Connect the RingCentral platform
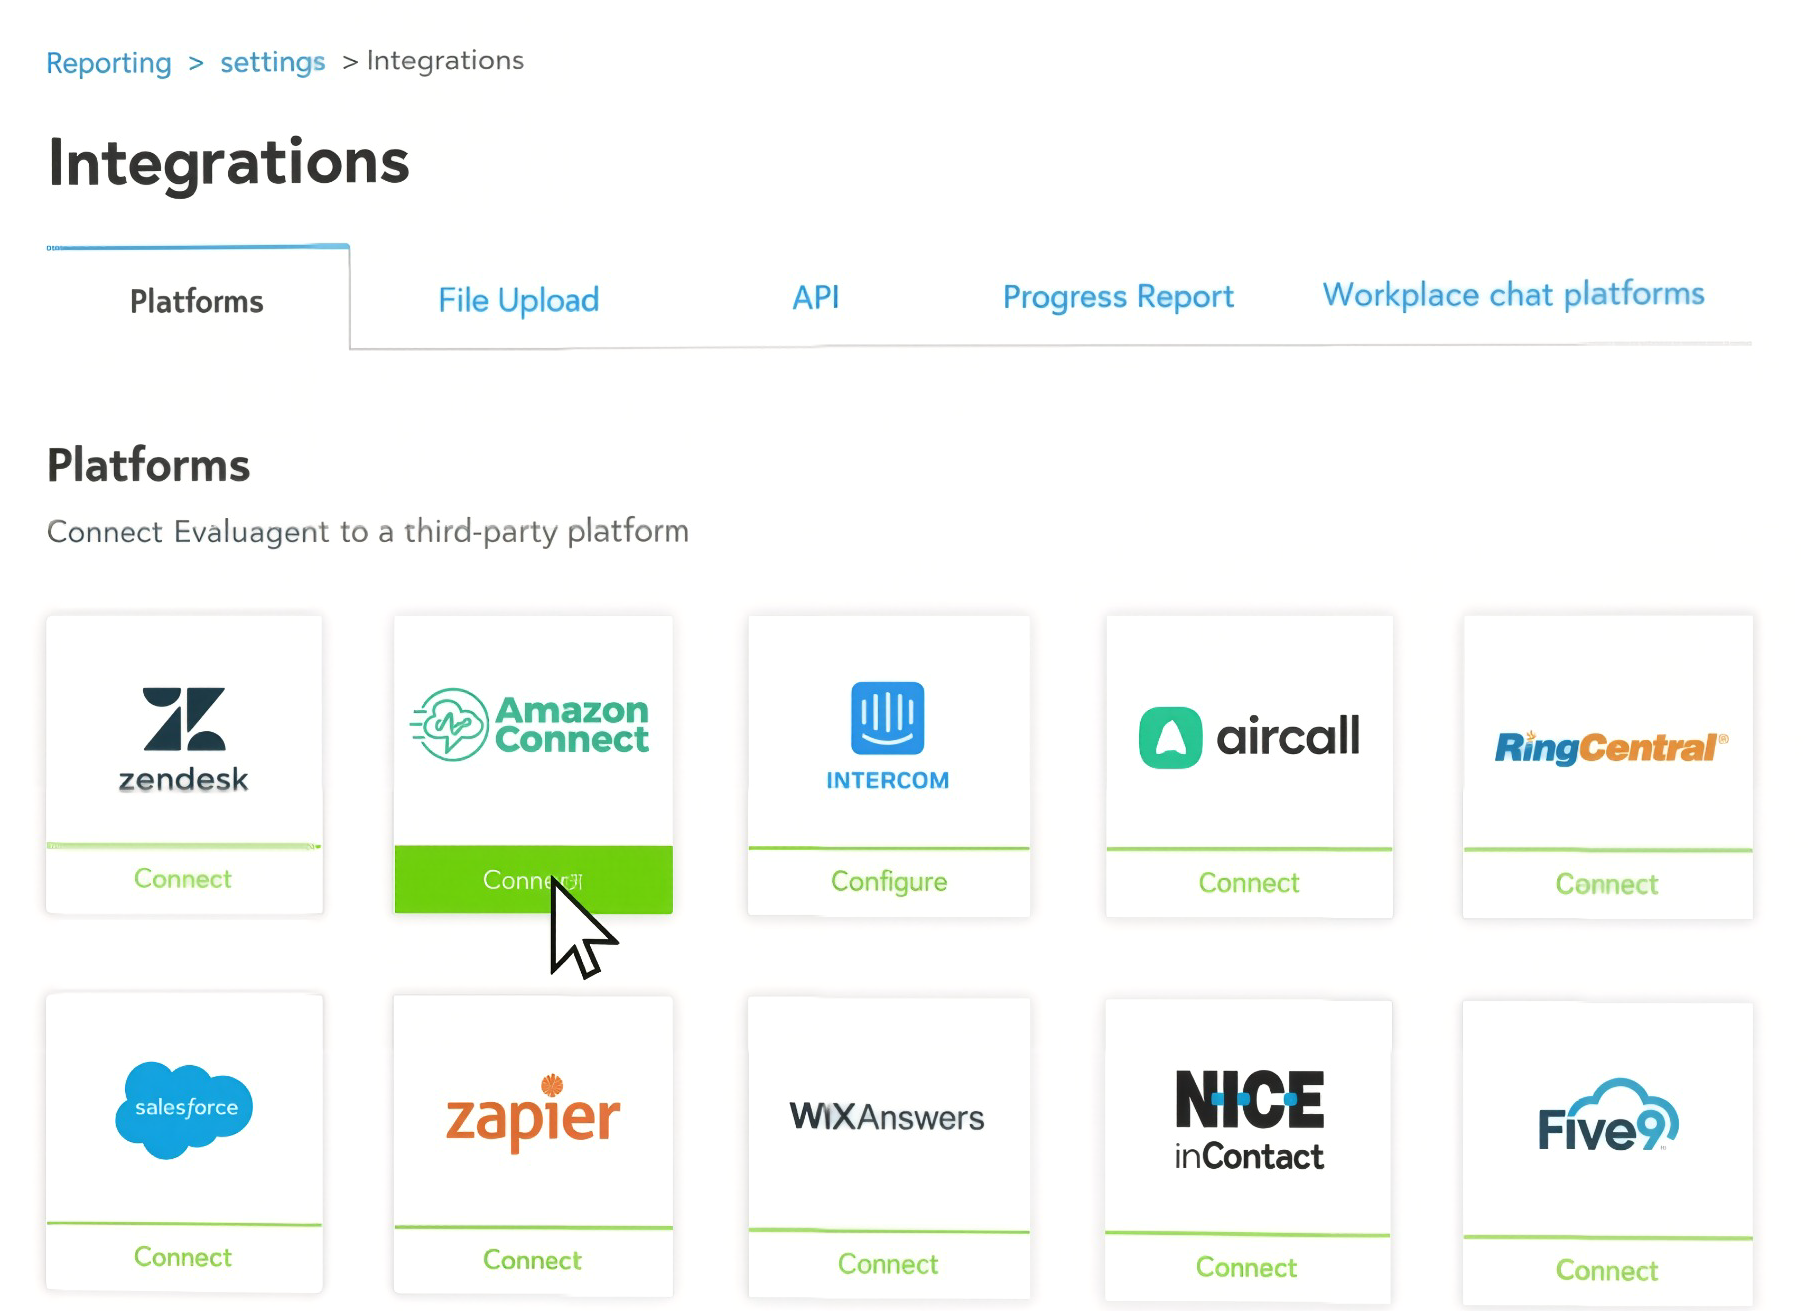This screenshot has height=1311, width=1808. tap(1607, 884)
